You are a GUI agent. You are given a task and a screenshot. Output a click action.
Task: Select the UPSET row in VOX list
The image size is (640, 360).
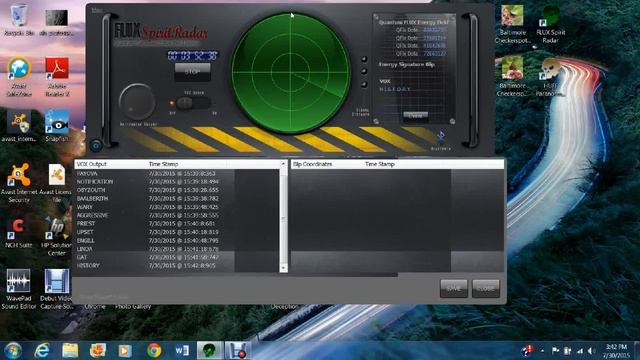point(155,232)
